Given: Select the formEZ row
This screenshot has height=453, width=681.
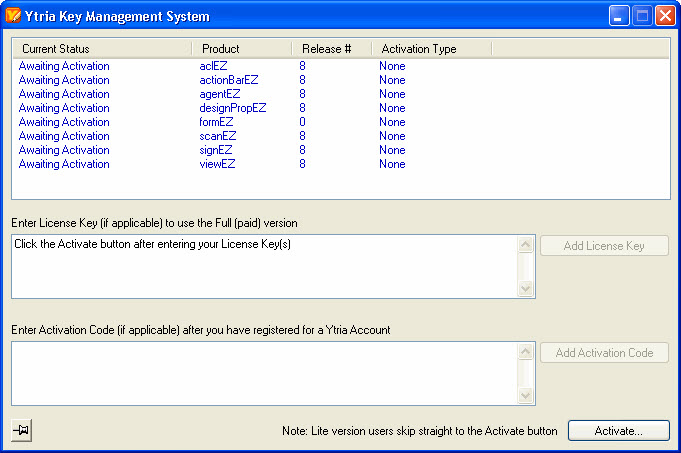Looking at the screenshot, I should point(216,122).
